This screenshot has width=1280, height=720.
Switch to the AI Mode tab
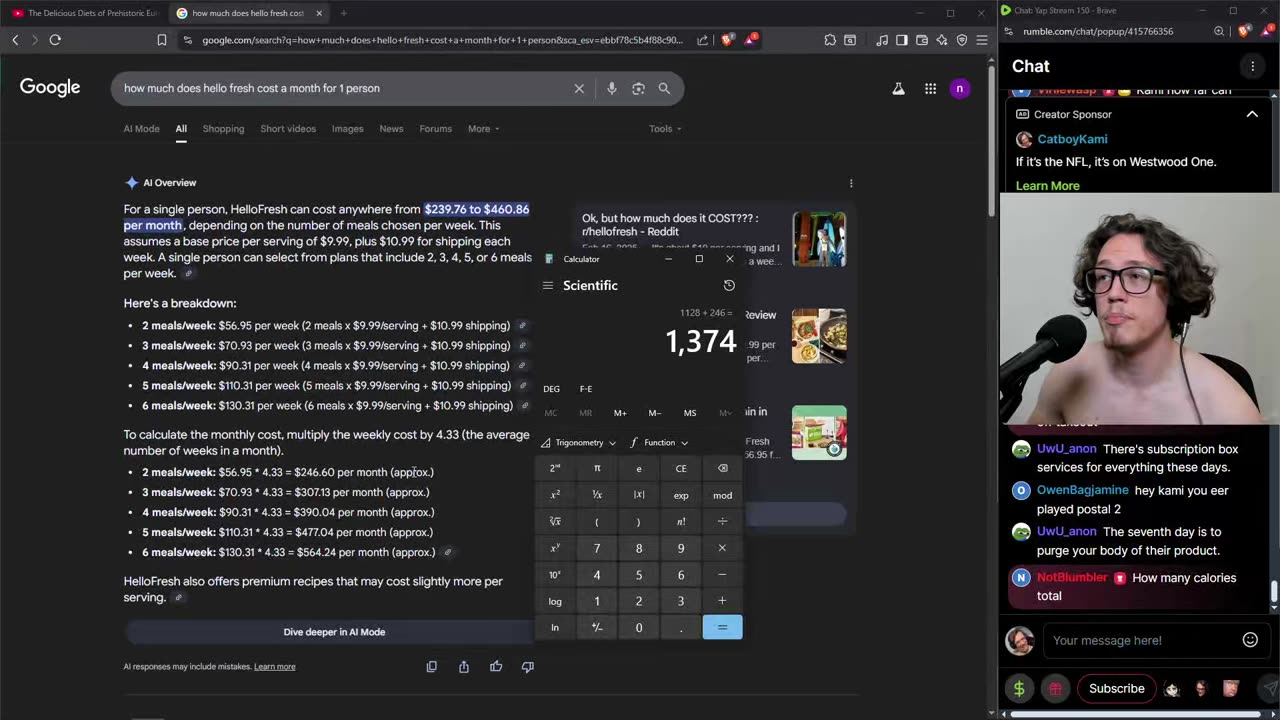pyautogui.click(x=141, y=128)
